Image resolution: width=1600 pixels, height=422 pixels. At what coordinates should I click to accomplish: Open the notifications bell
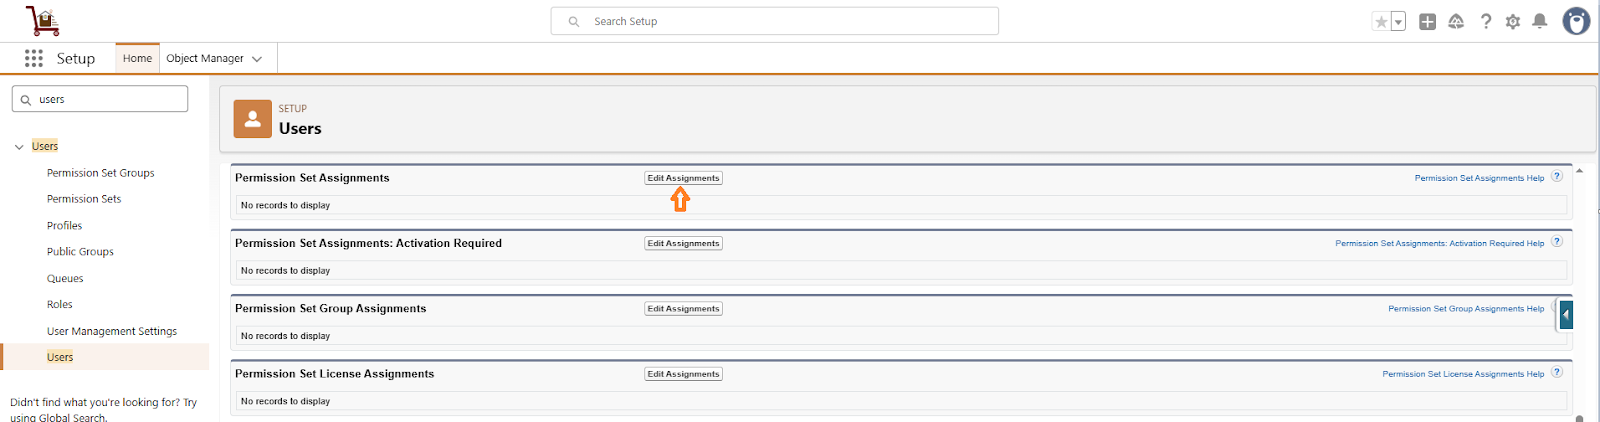[1540, 22]
